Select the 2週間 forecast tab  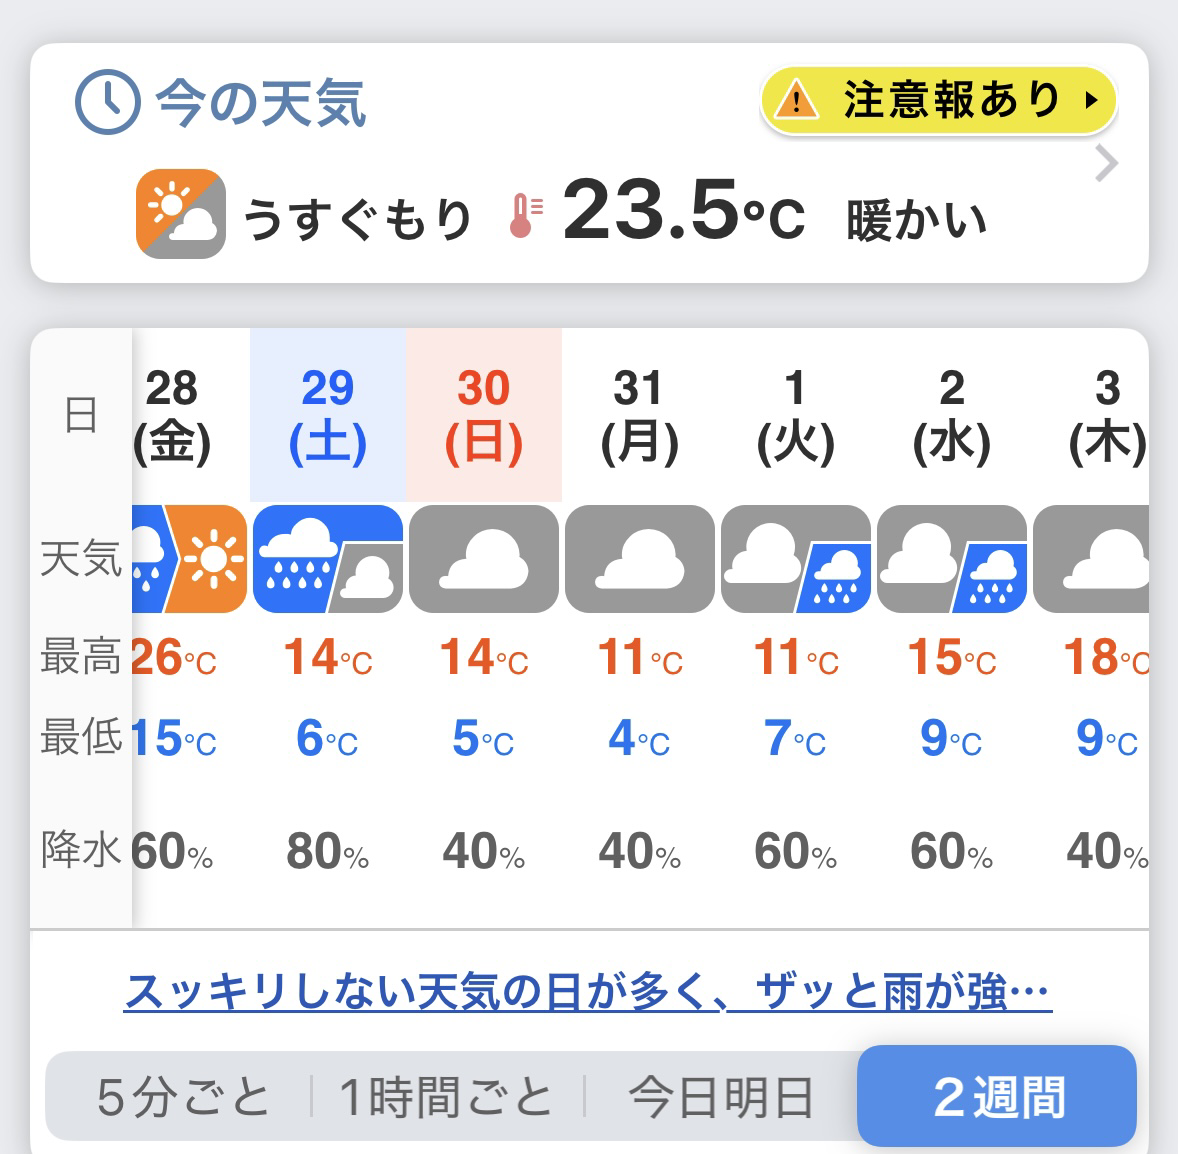coord(997,1096)
